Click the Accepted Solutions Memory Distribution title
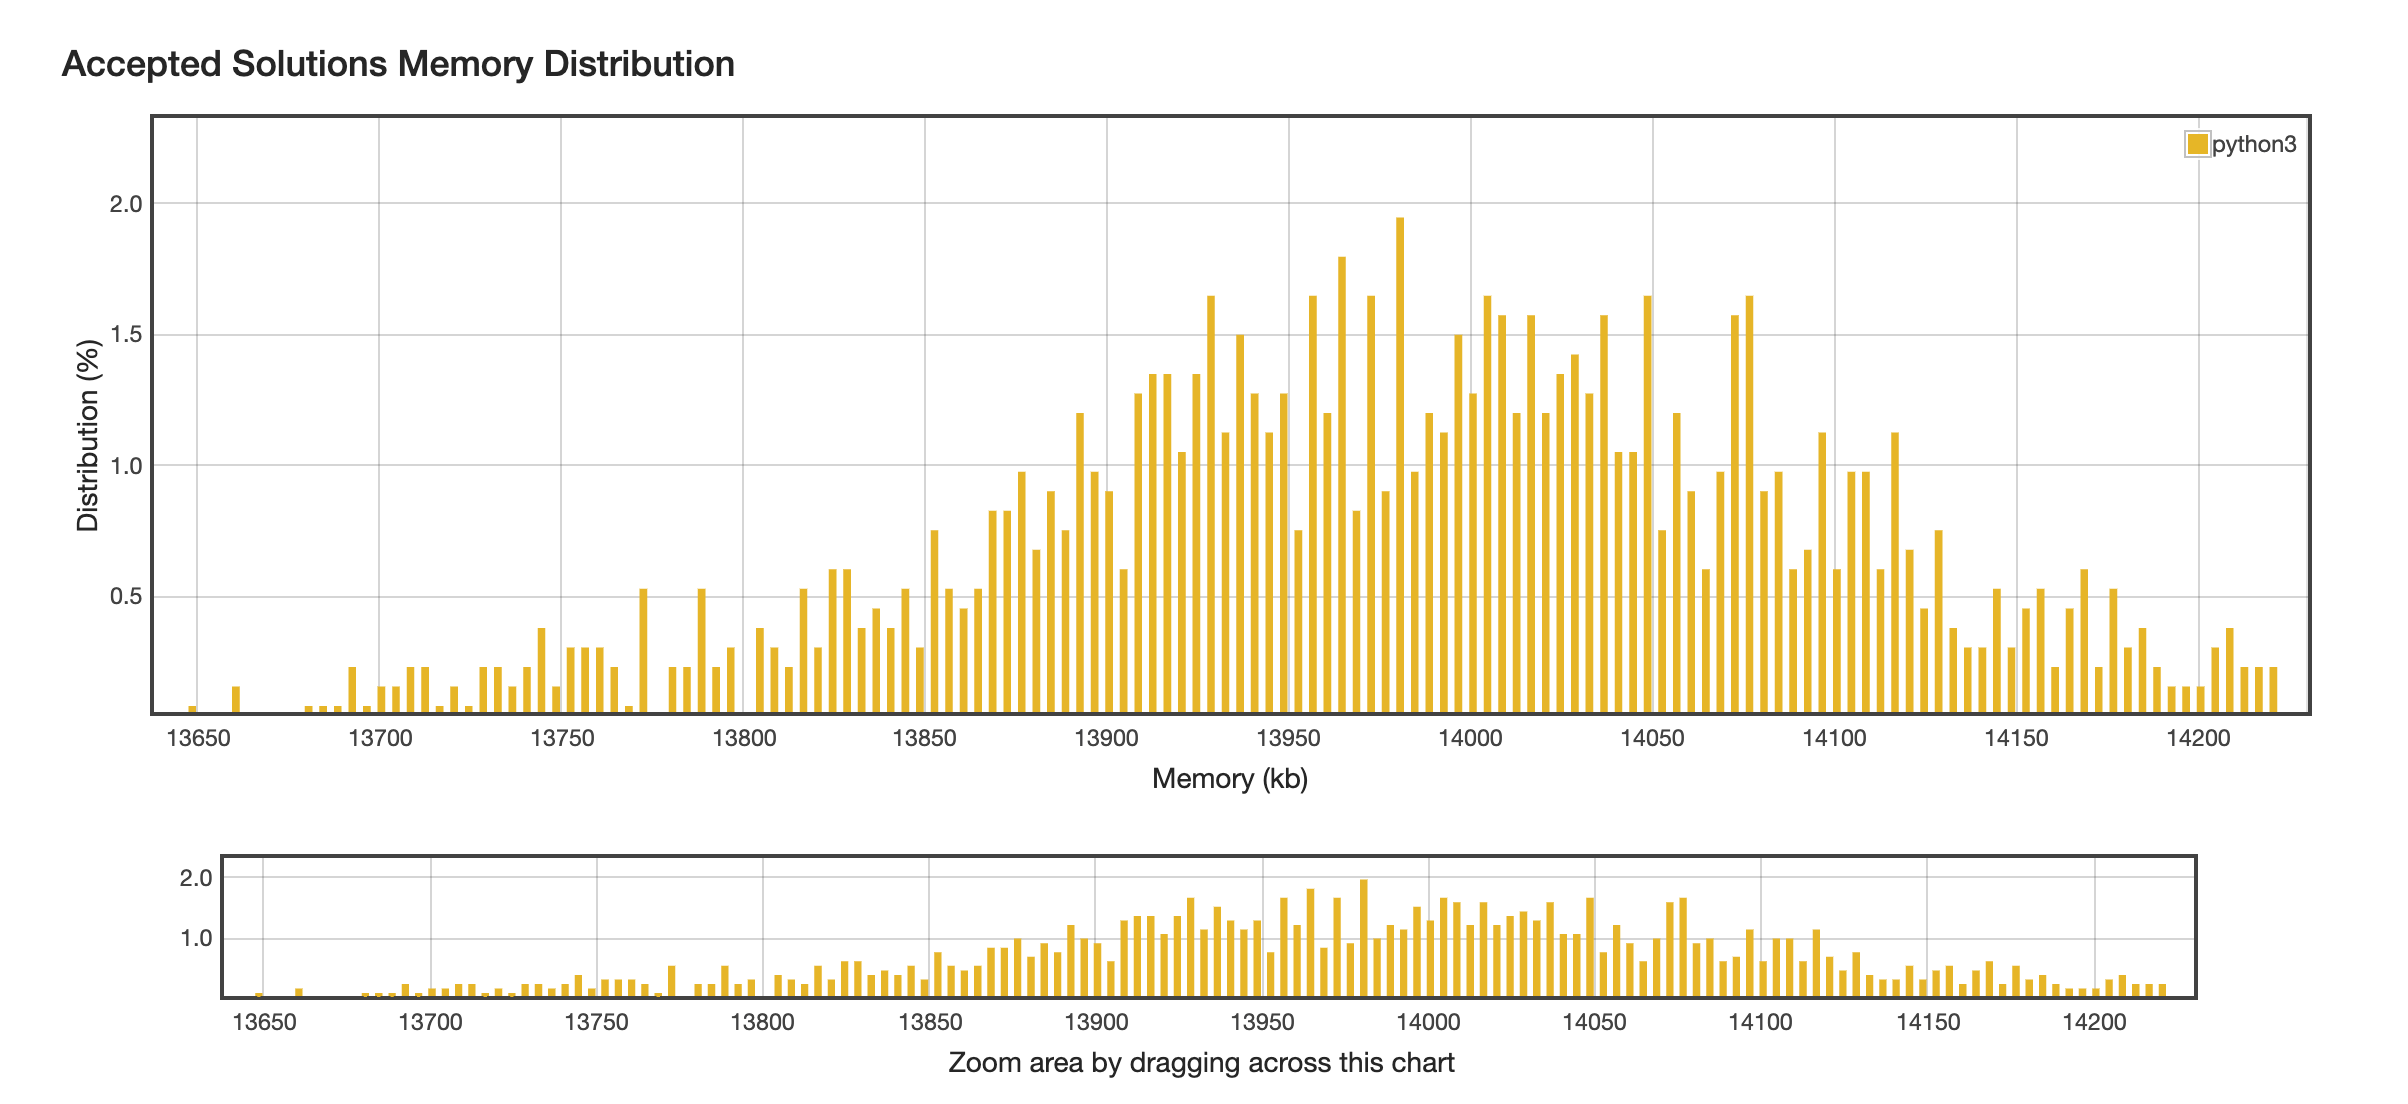Screen dimensions: 2408x1104 click(x=398, y=64)
